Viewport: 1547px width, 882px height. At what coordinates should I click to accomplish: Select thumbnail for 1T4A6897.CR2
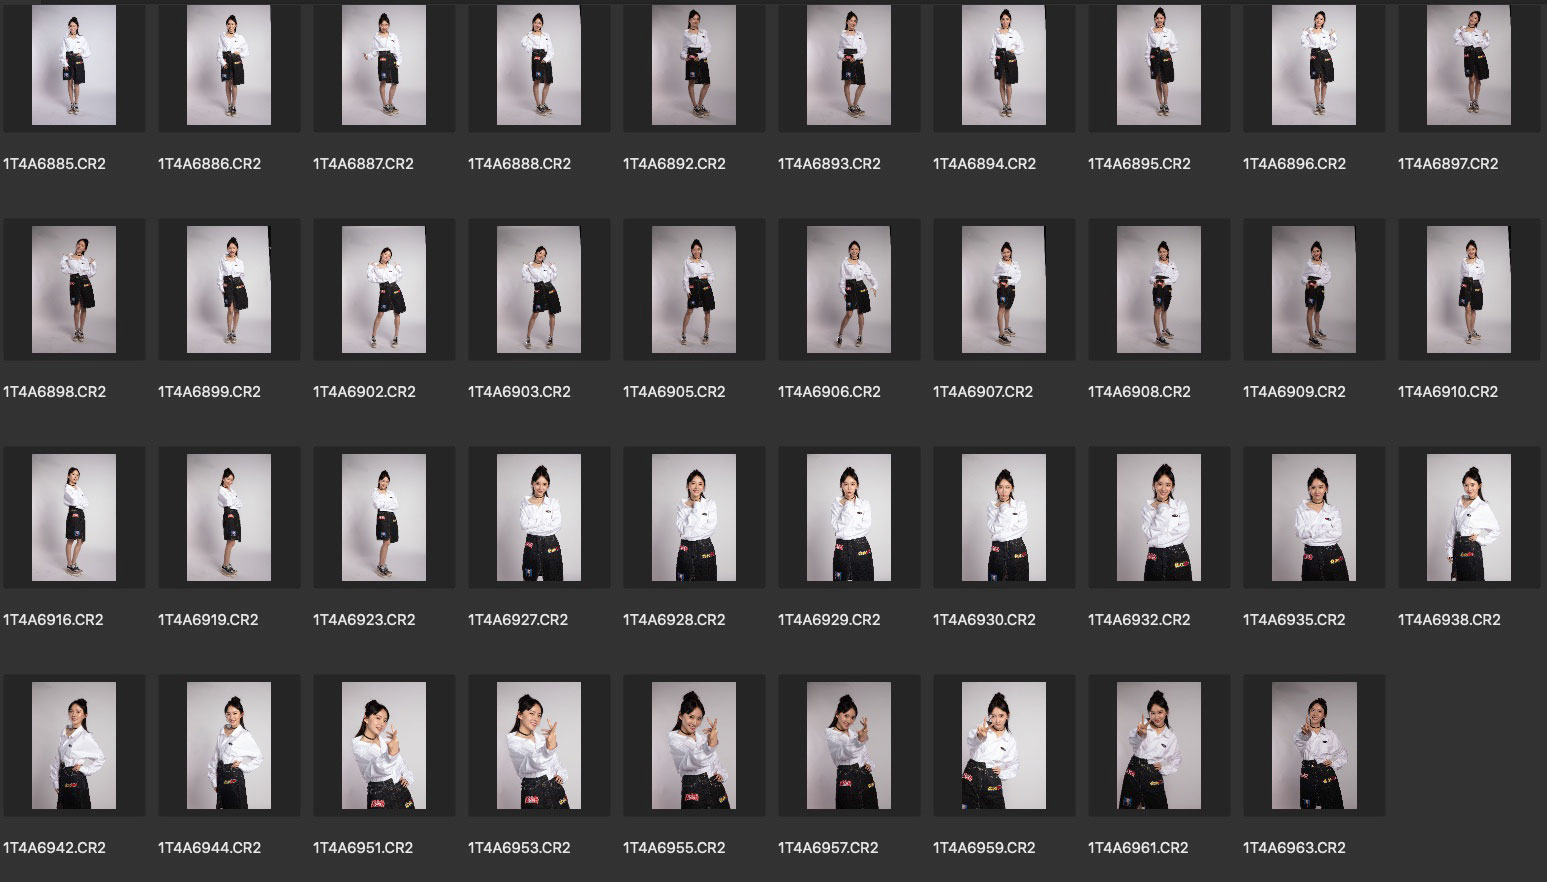pos(1469,66)
